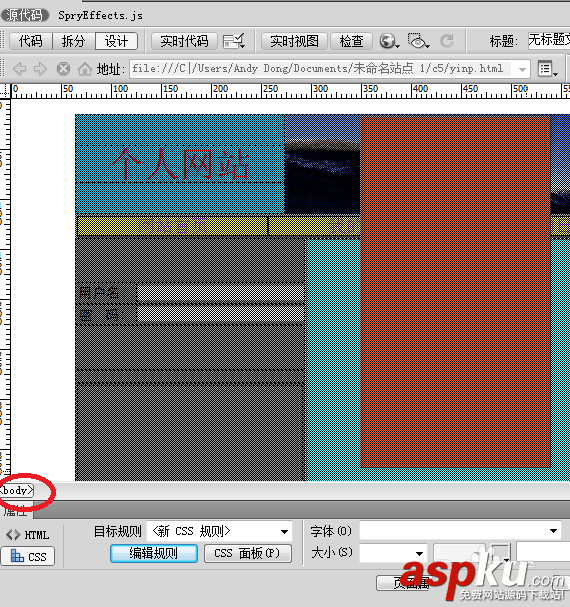The height and width of the screenshot is (607, 570).
Task: Click 编辑规则 (Edit Rule) button
Action: pyautogui.click(x=154, y=553)
